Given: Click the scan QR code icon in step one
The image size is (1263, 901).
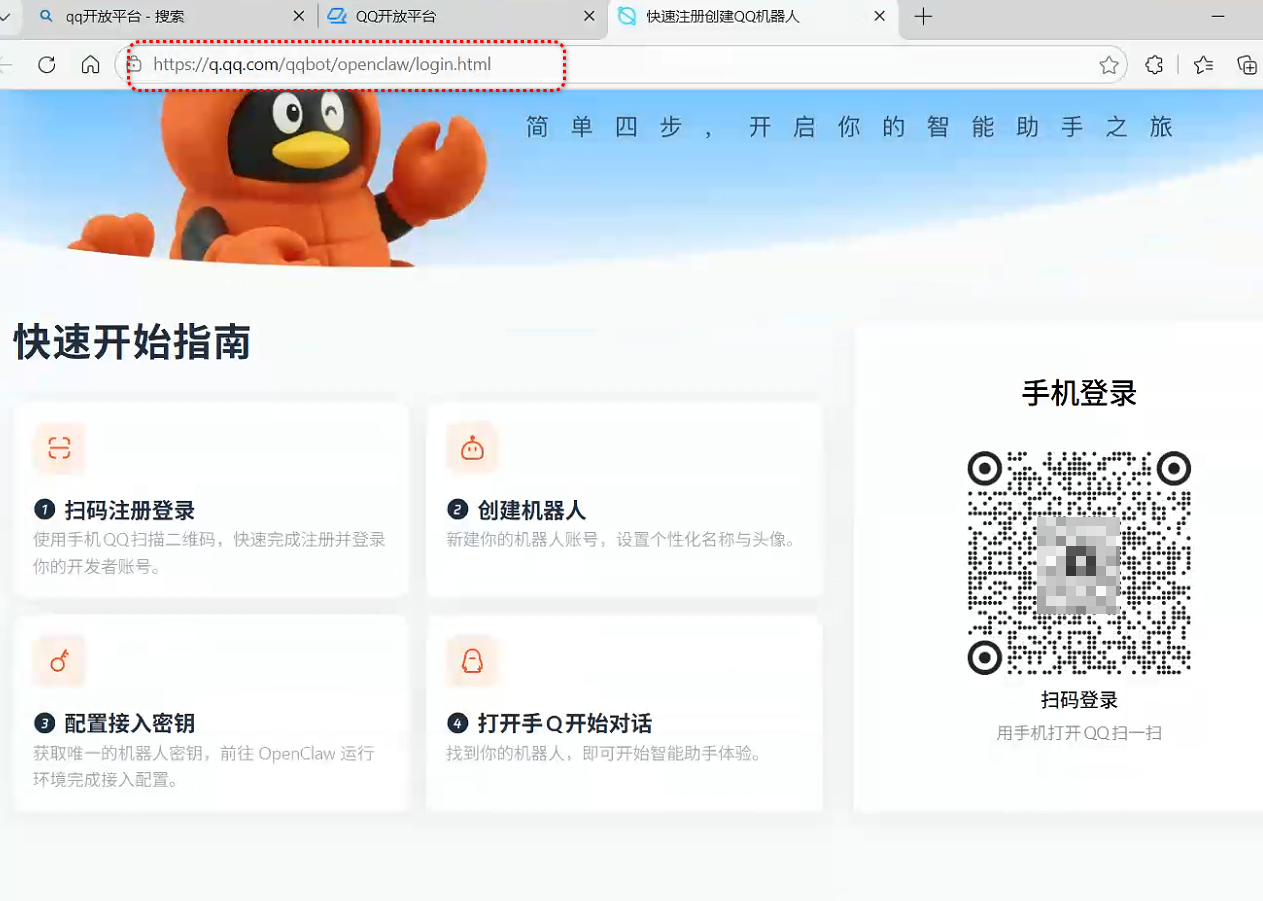Looking at the screenshot, I should point(59,448).
